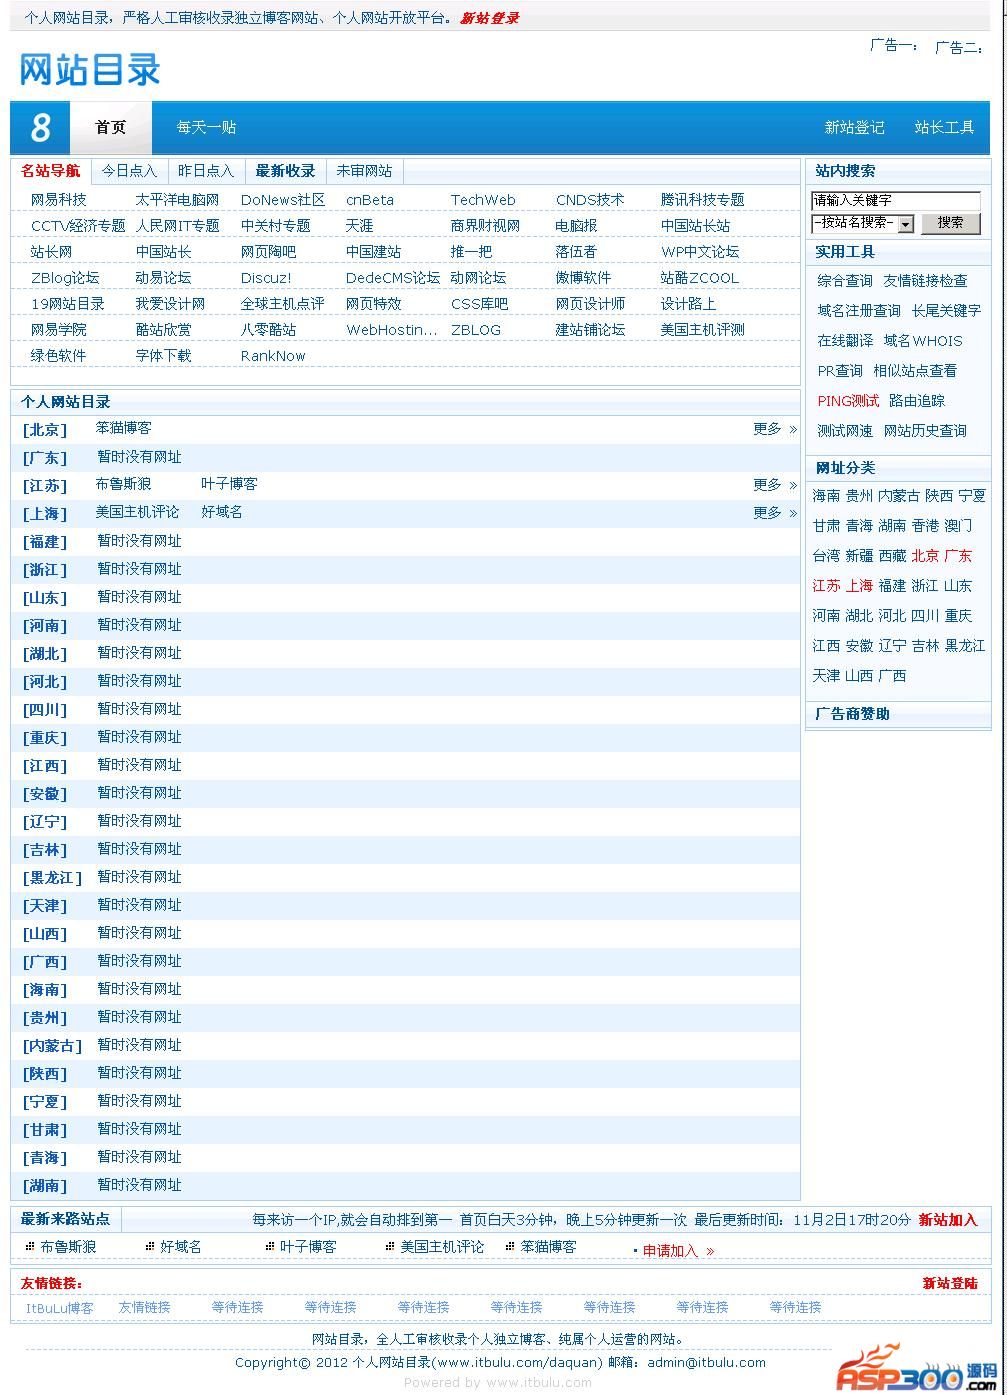Open 叶子博客 in the 江苏 row
The height and width of the screenshot is (1395, 1007).
coord(229,484)
